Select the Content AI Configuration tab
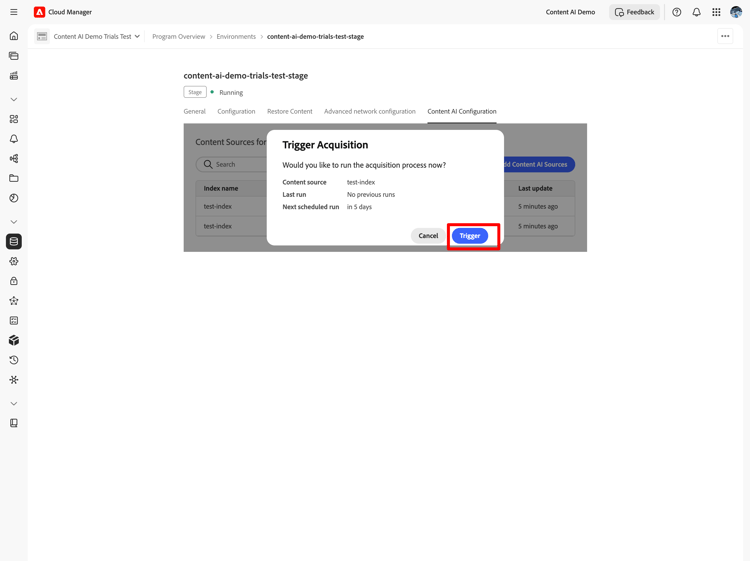Screen dimensions: 750x561 click(x=462, y=111)
